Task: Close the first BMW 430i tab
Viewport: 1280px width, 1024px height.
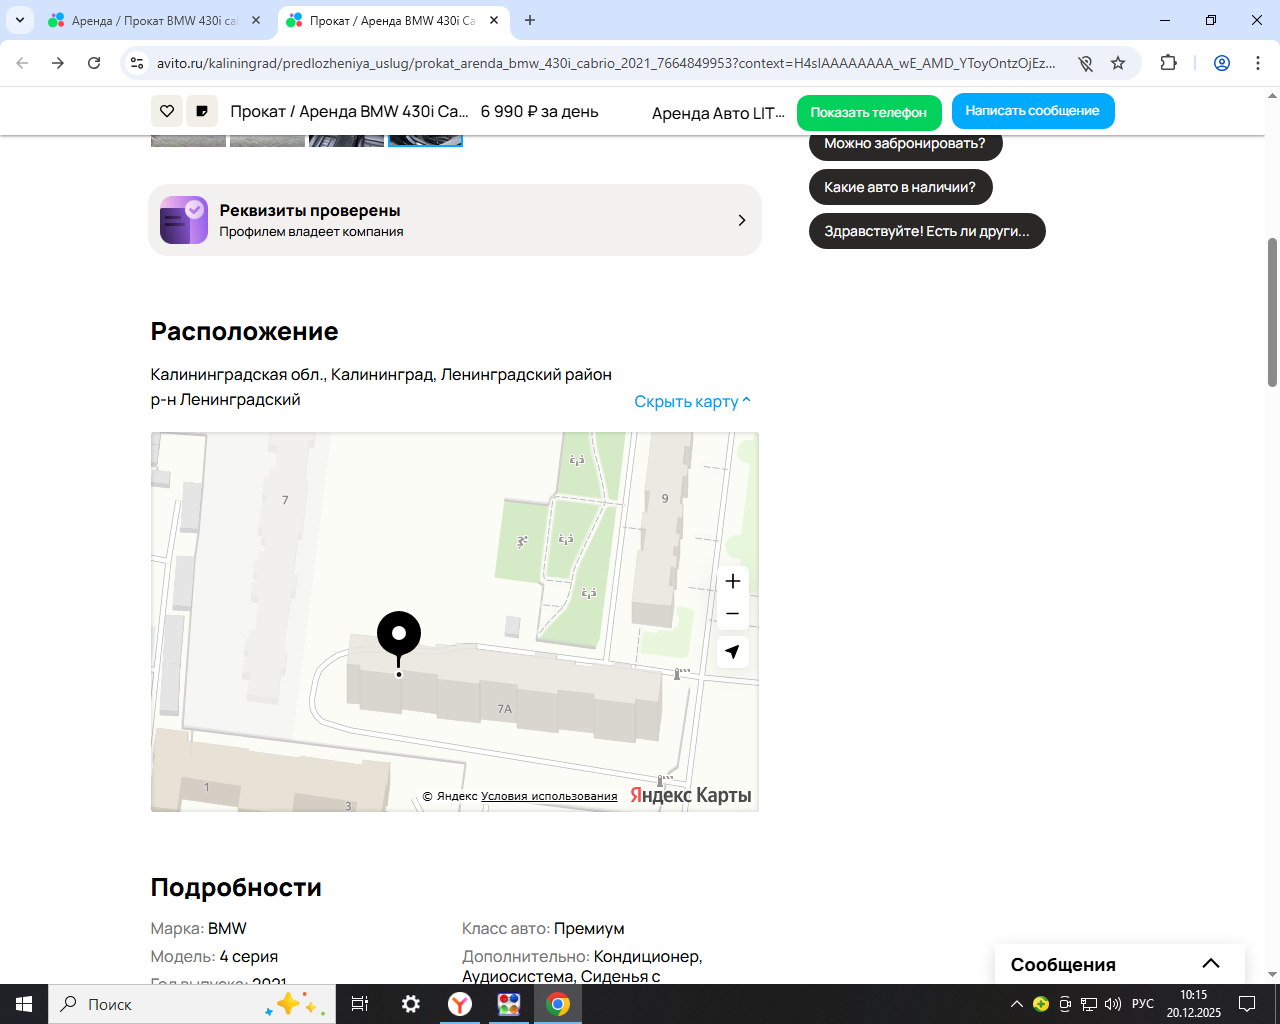Action: coord(256,20)
